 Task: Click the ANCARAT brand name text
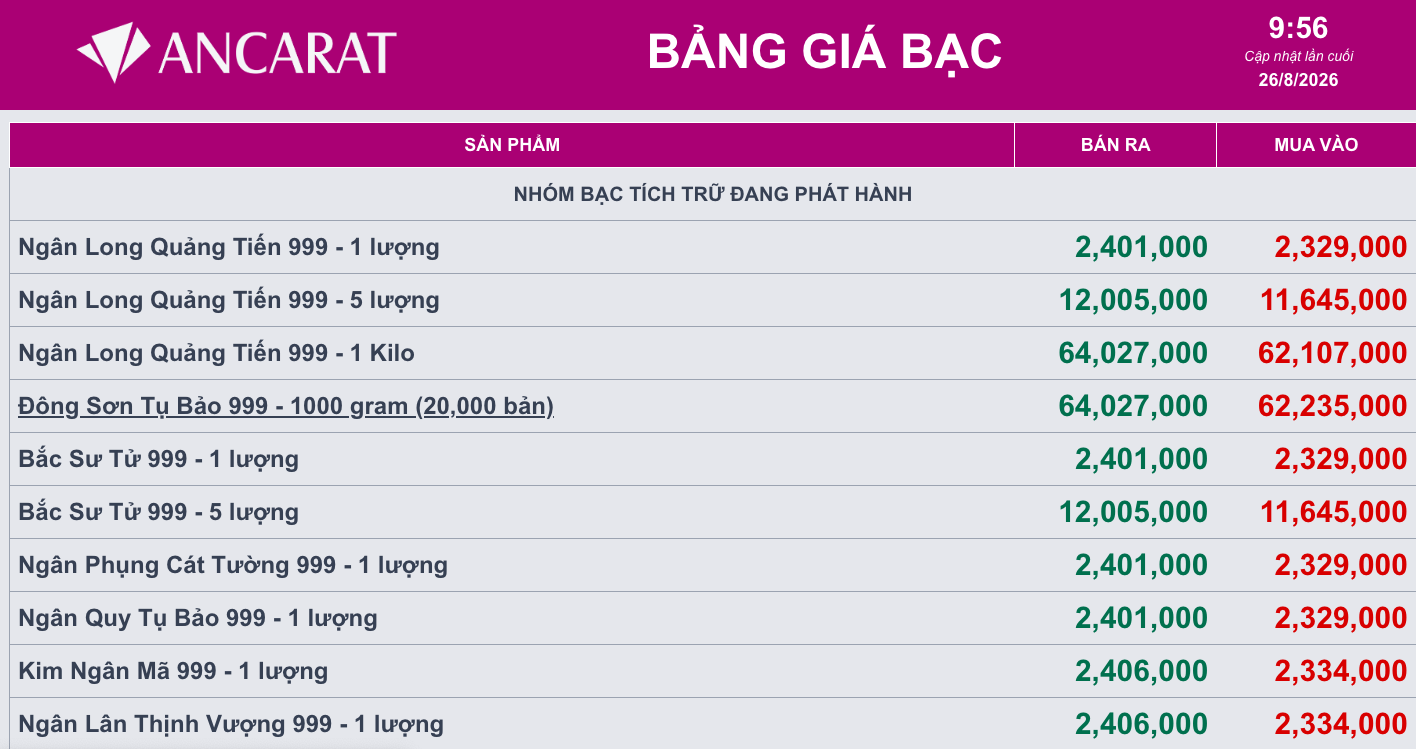pyautogui.click(x=277, y=53)
